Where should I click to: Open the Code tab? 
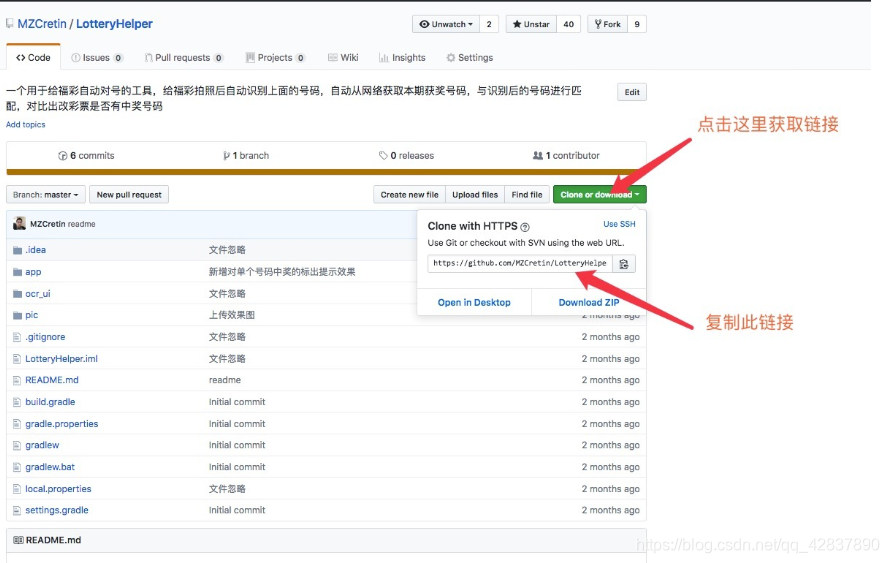pyautogui.click(x=33, y=58)
